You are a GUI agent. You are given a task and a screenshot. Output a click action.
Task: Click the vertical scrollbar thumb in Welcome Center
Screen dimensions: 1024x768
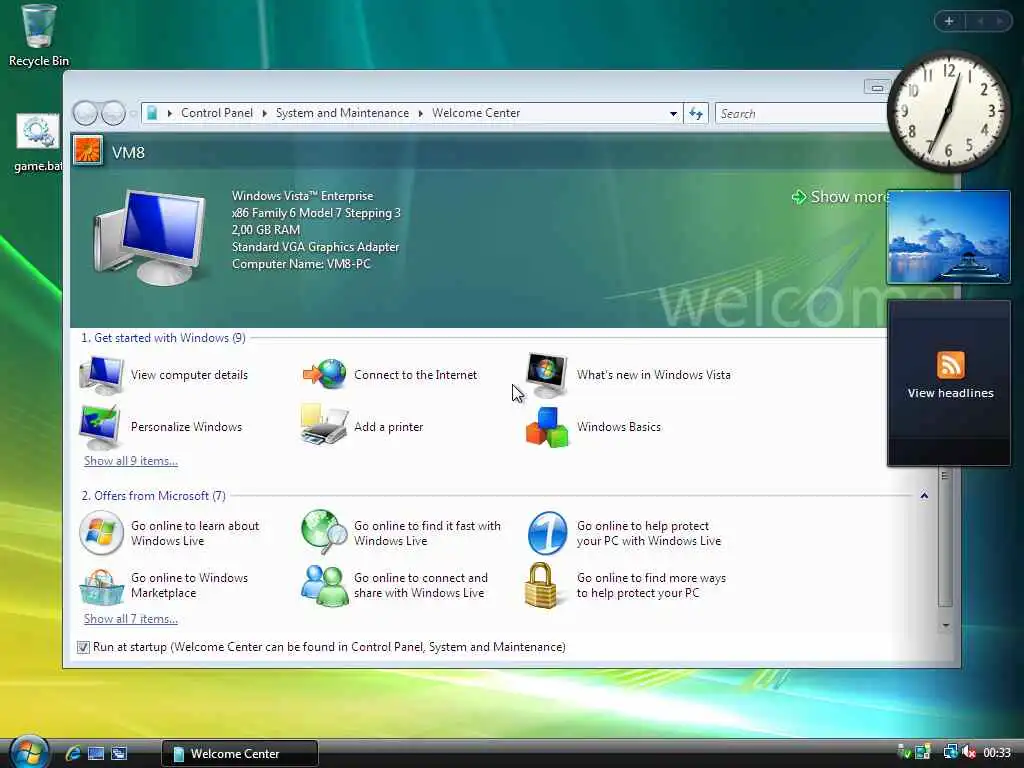pos(945,537)
